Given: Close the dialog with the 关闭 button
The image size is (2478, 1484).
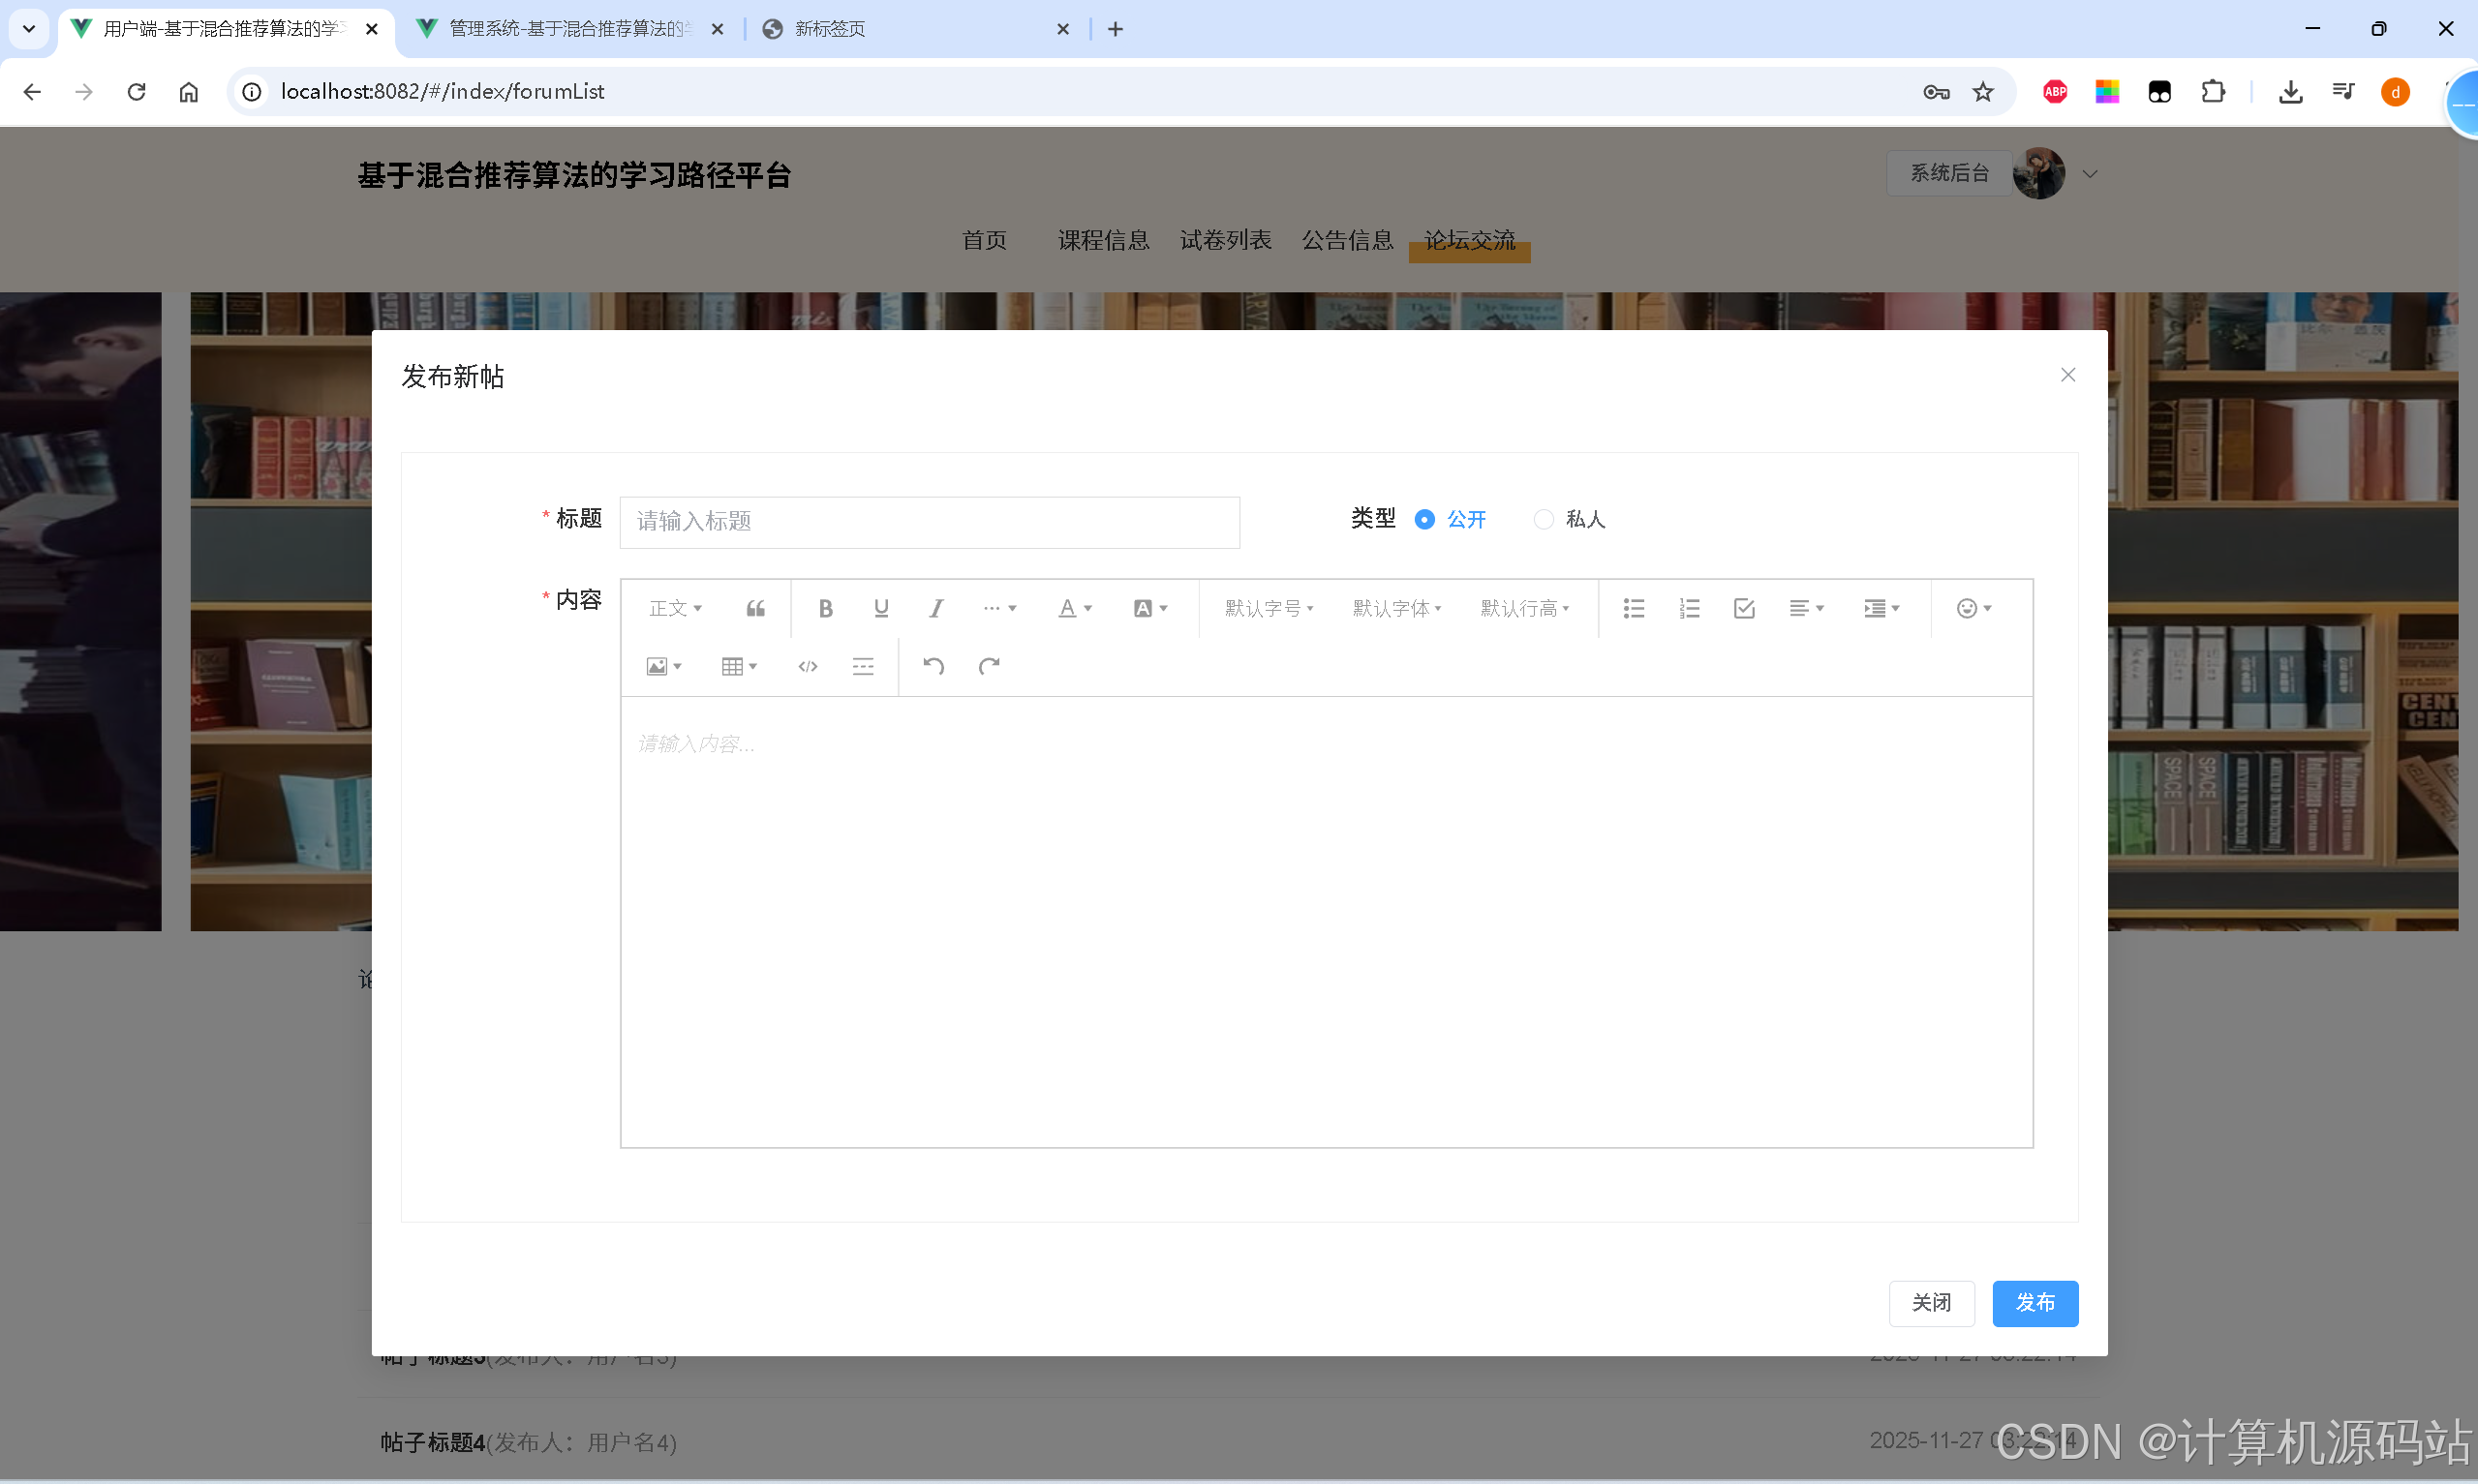Looking at the screenshot, I should point(1931,1303).
